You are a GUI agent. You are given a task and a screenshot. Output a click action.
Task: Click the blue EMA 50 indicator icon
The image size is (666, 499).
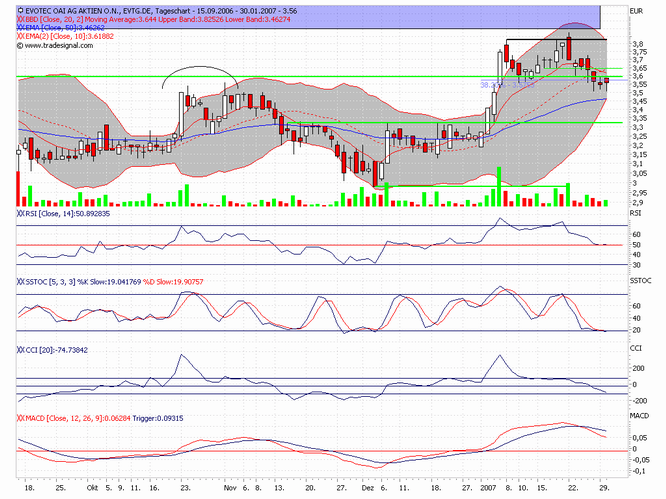click(x=21, y=27)
